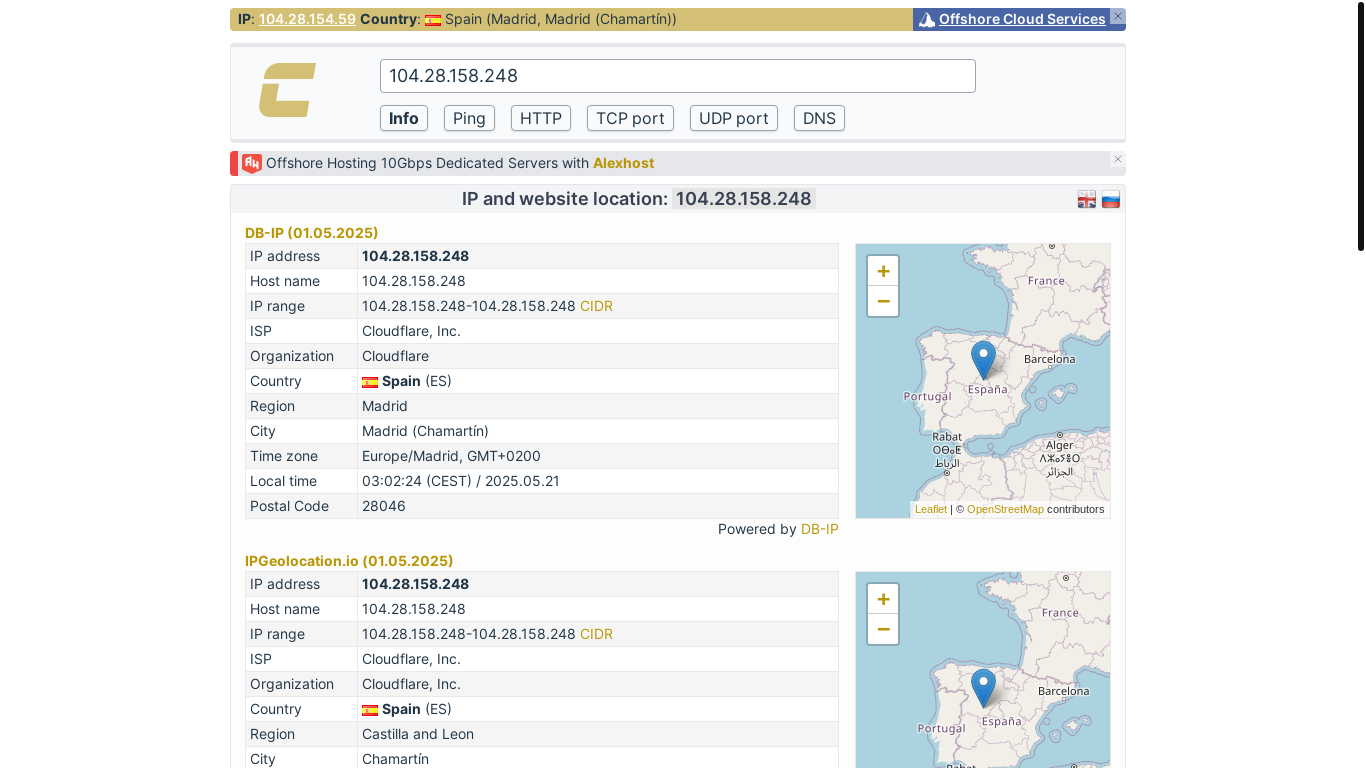Open the Offshore Cloud Services link
The height and width of the screenshot is (768, 1366).
pyautogui.click(x=1022, y=19)
